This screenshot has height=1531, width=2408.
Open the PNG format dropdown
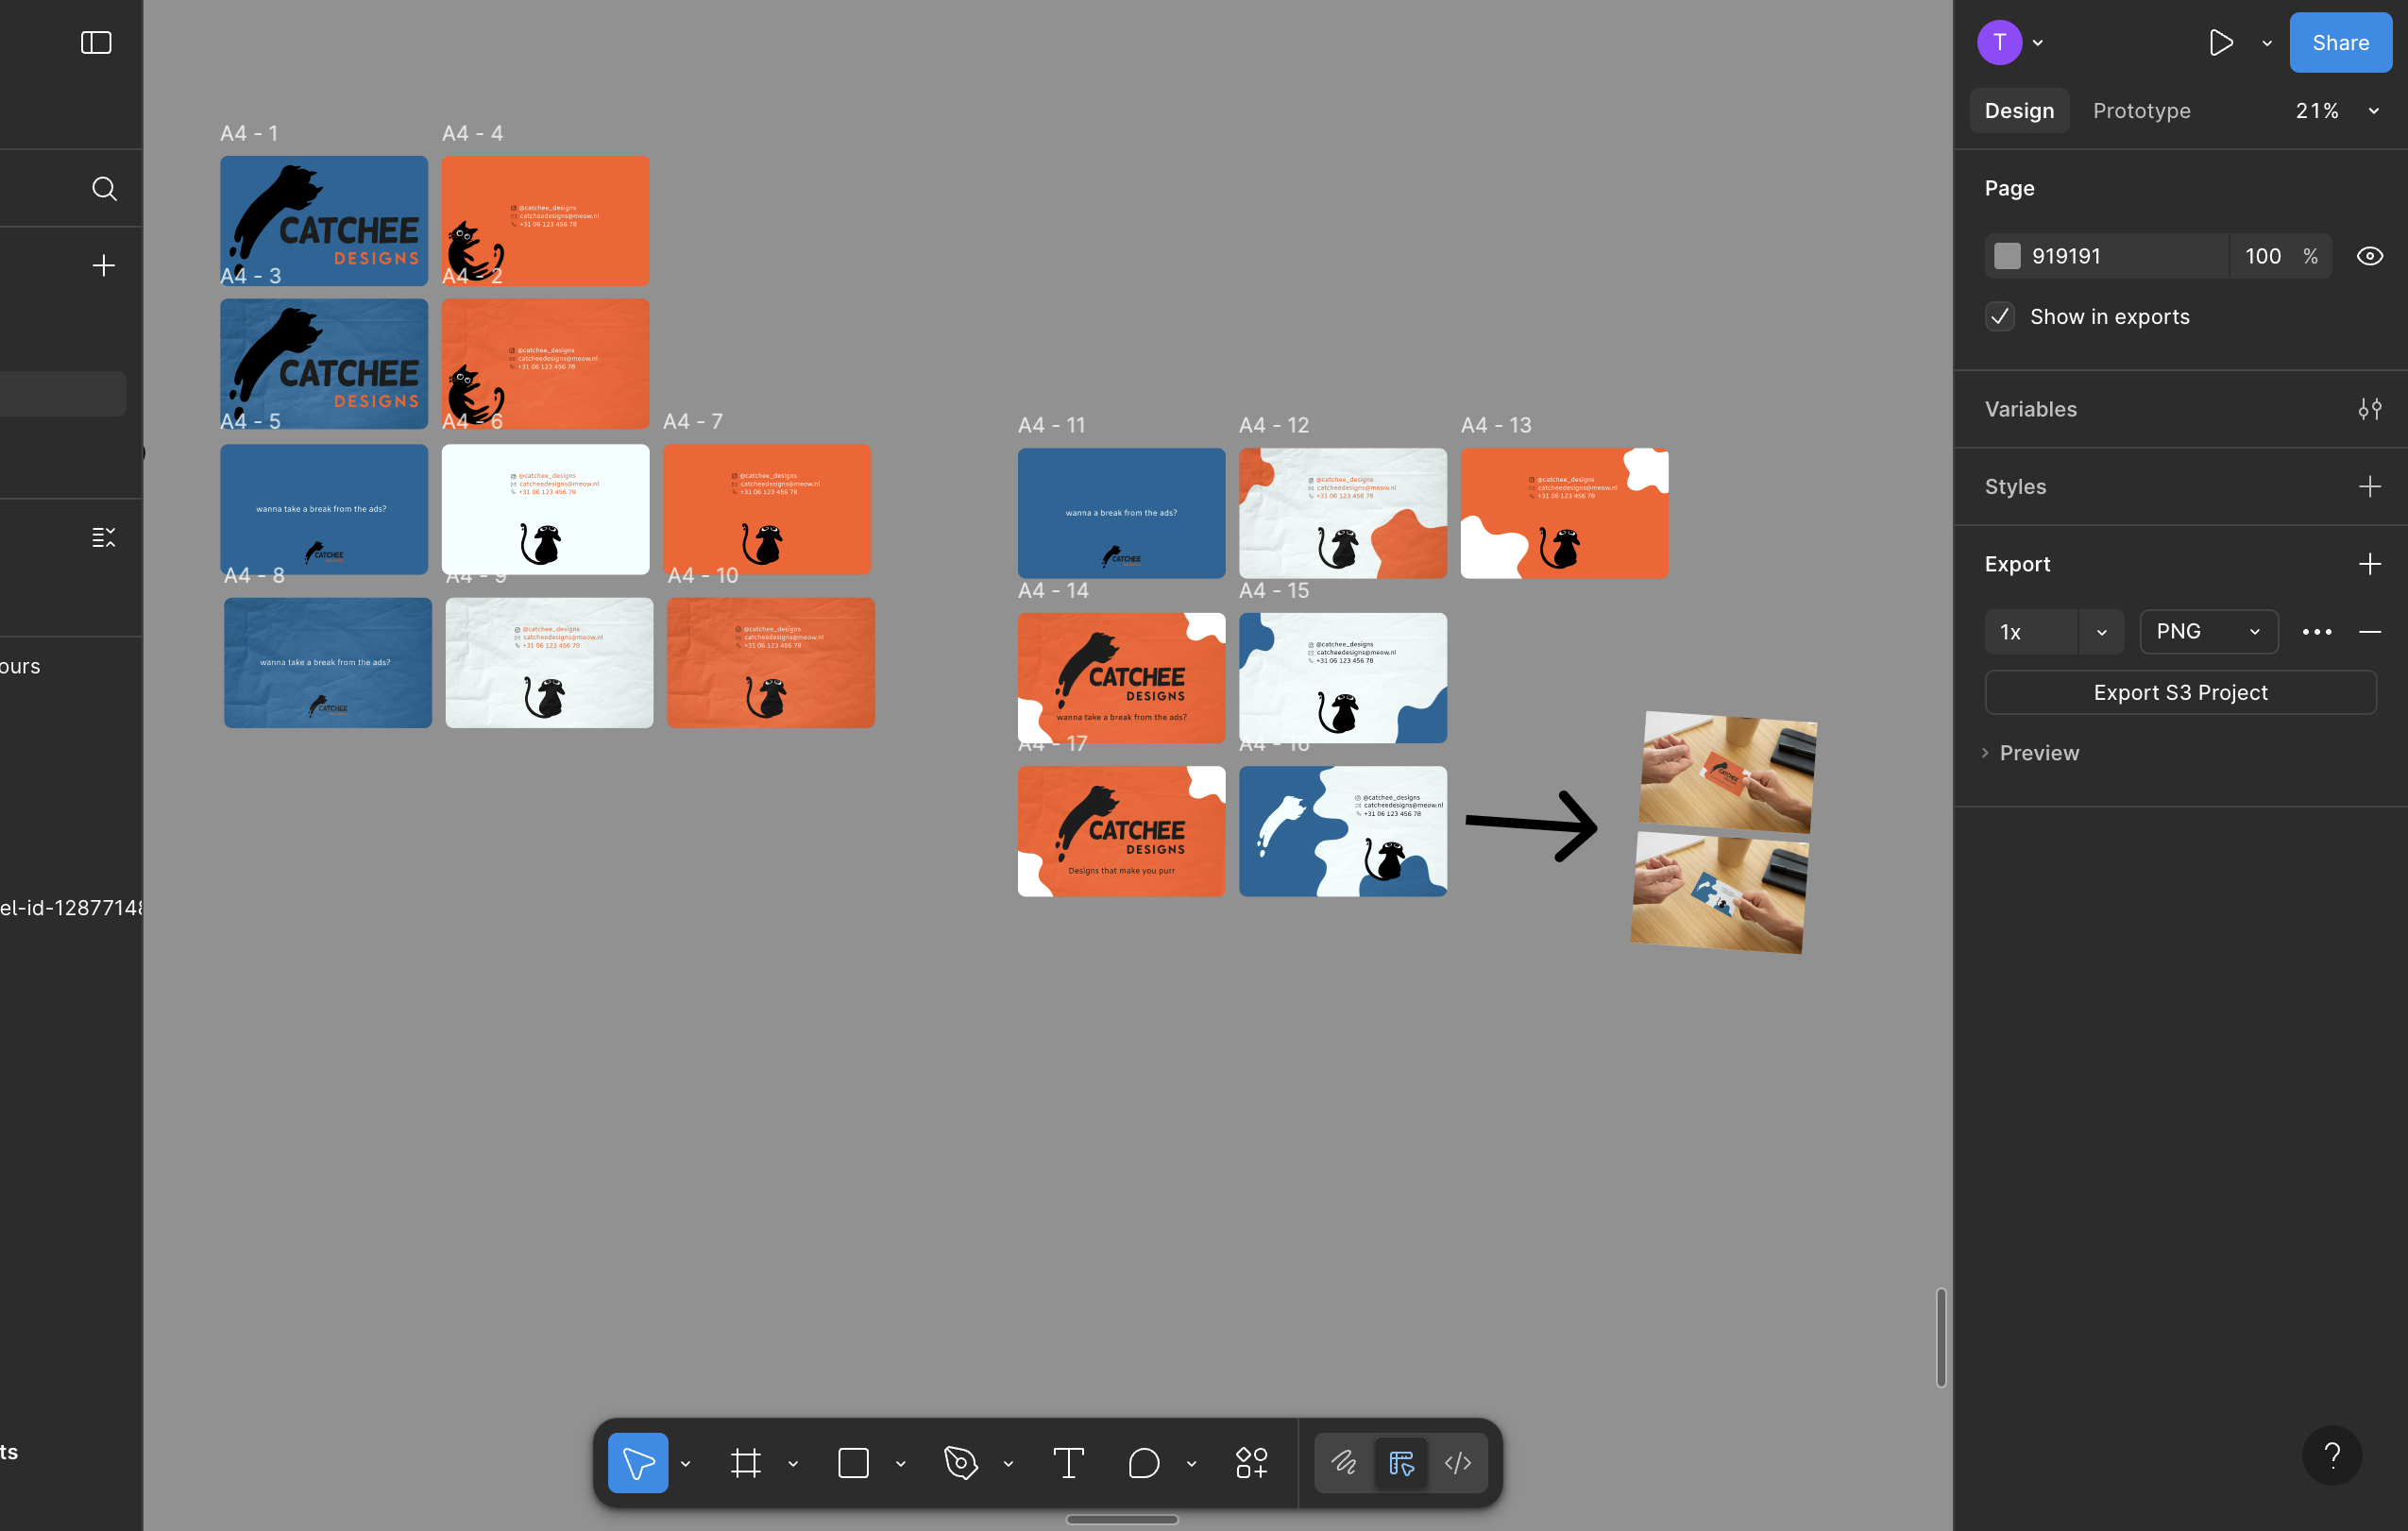coord(2208,632)
